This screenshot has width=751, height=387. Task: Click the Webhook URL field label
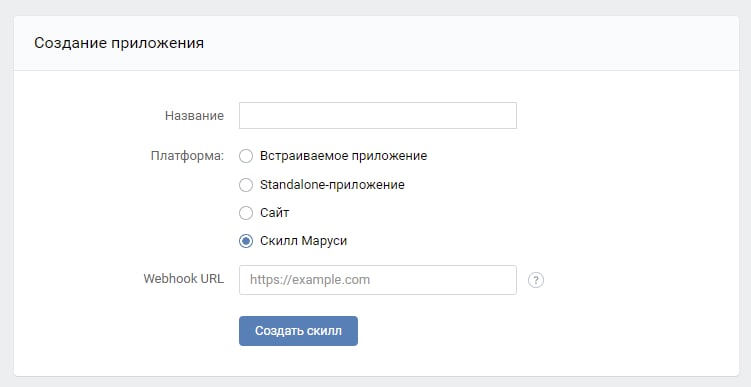tap(183, 279)
